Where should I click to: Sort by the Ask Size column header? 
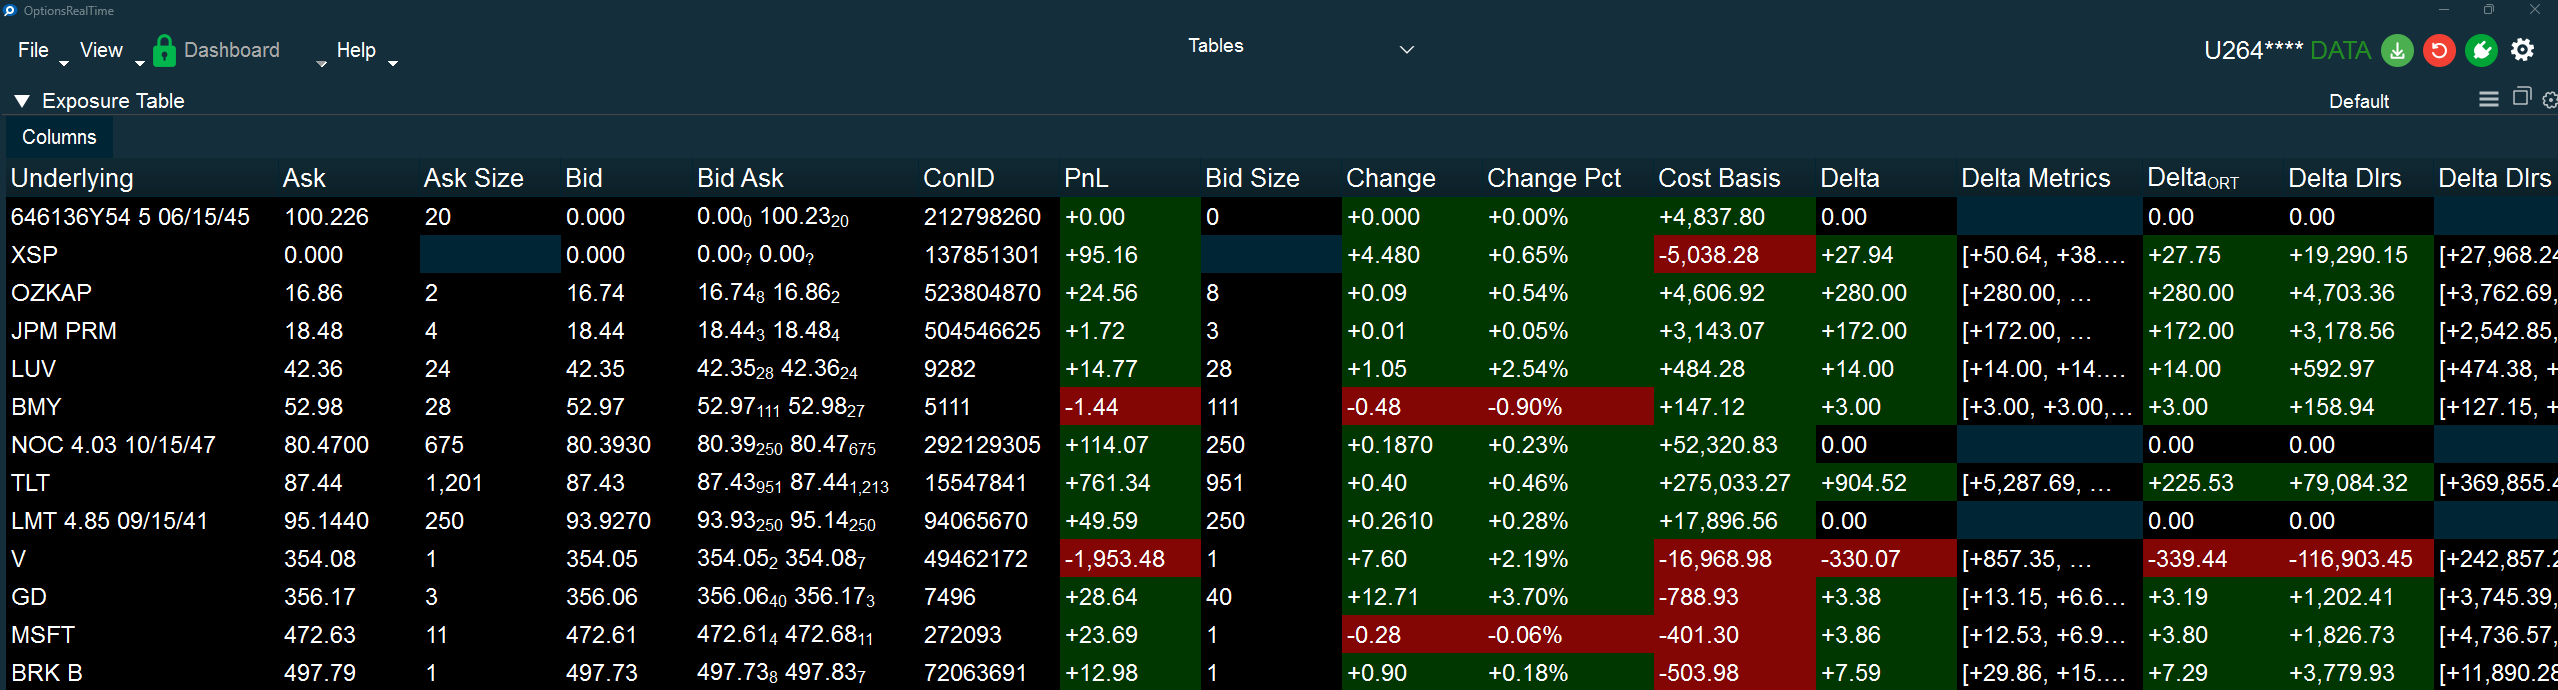point(473,178)
